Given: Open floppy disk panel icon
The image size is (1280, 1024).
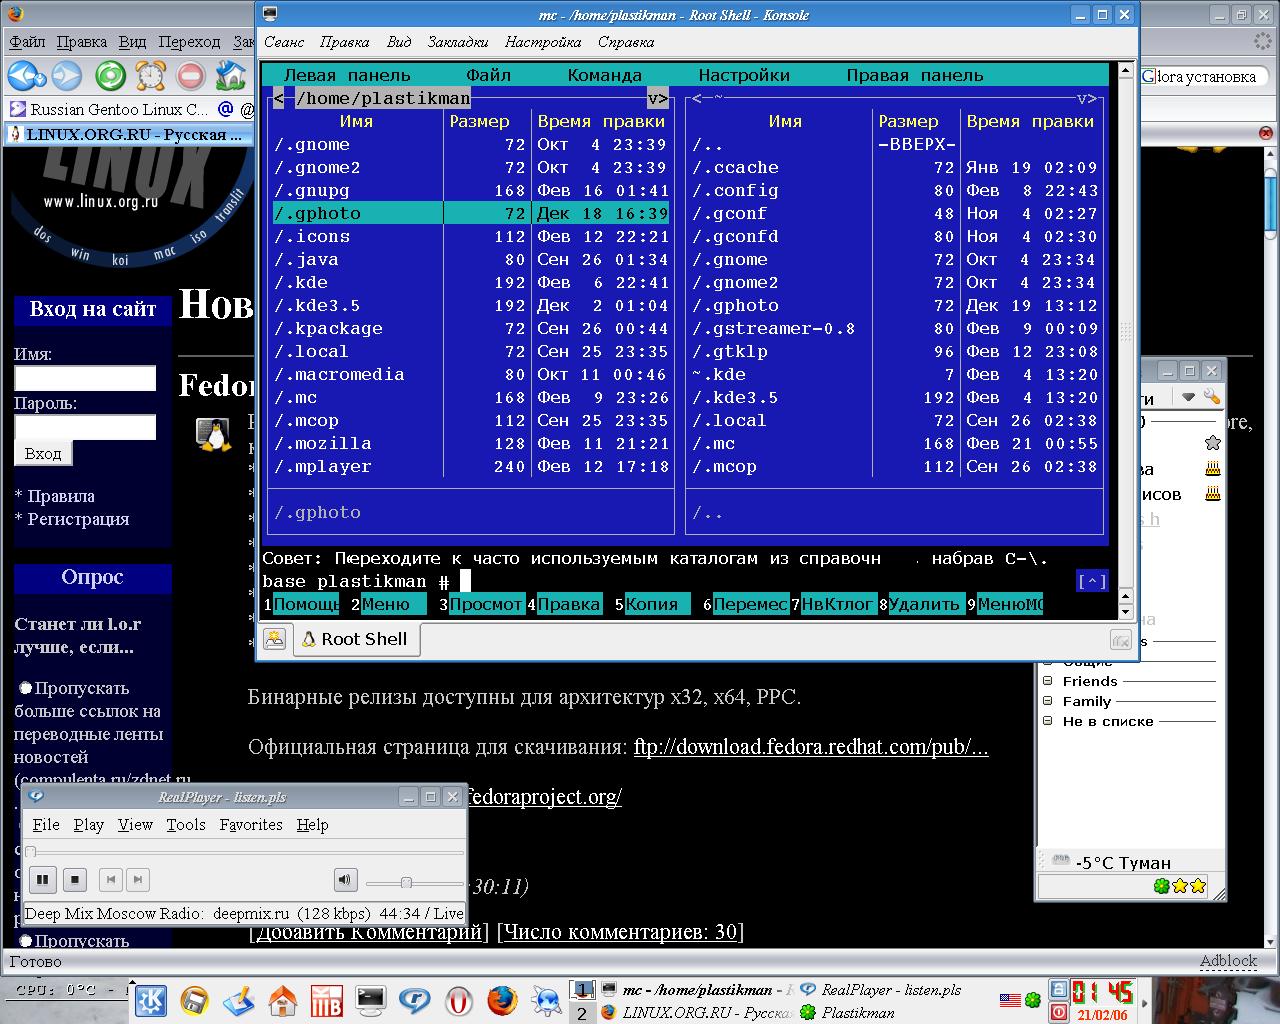Looking at the screenshot, I should click(195, 1000).
